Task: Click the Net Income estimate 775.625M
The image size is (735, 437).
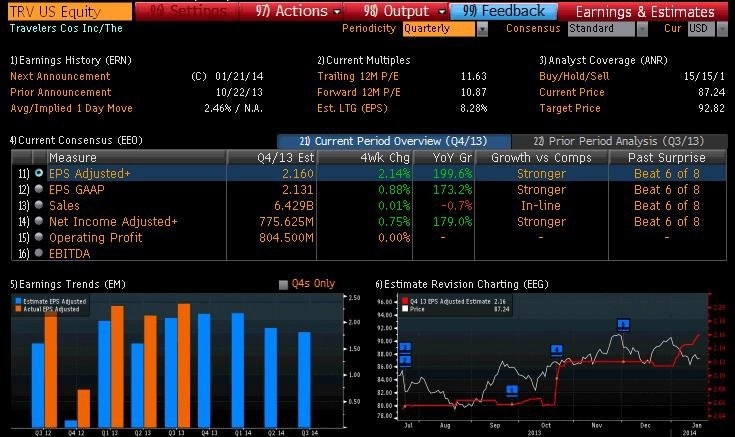Action: 286,221
